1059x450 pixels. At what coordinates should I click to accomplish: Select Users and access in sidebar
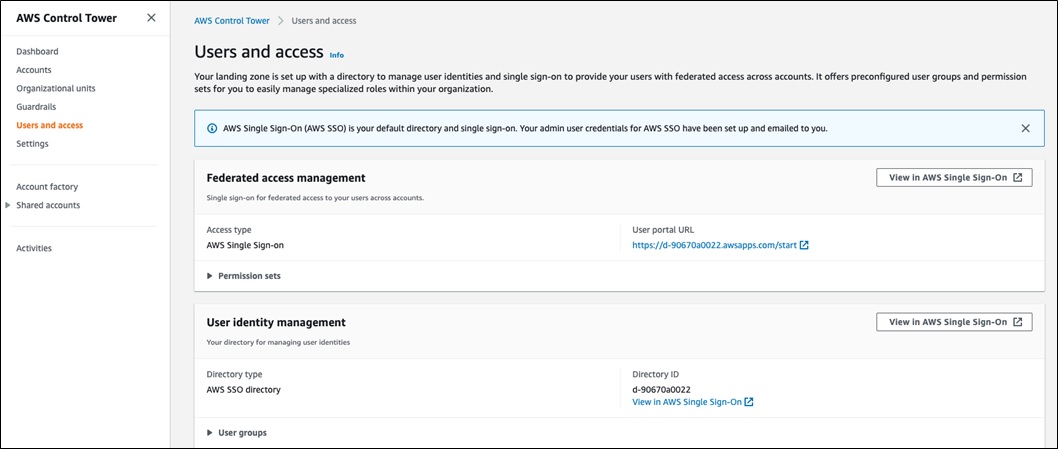tap(50, 125)
